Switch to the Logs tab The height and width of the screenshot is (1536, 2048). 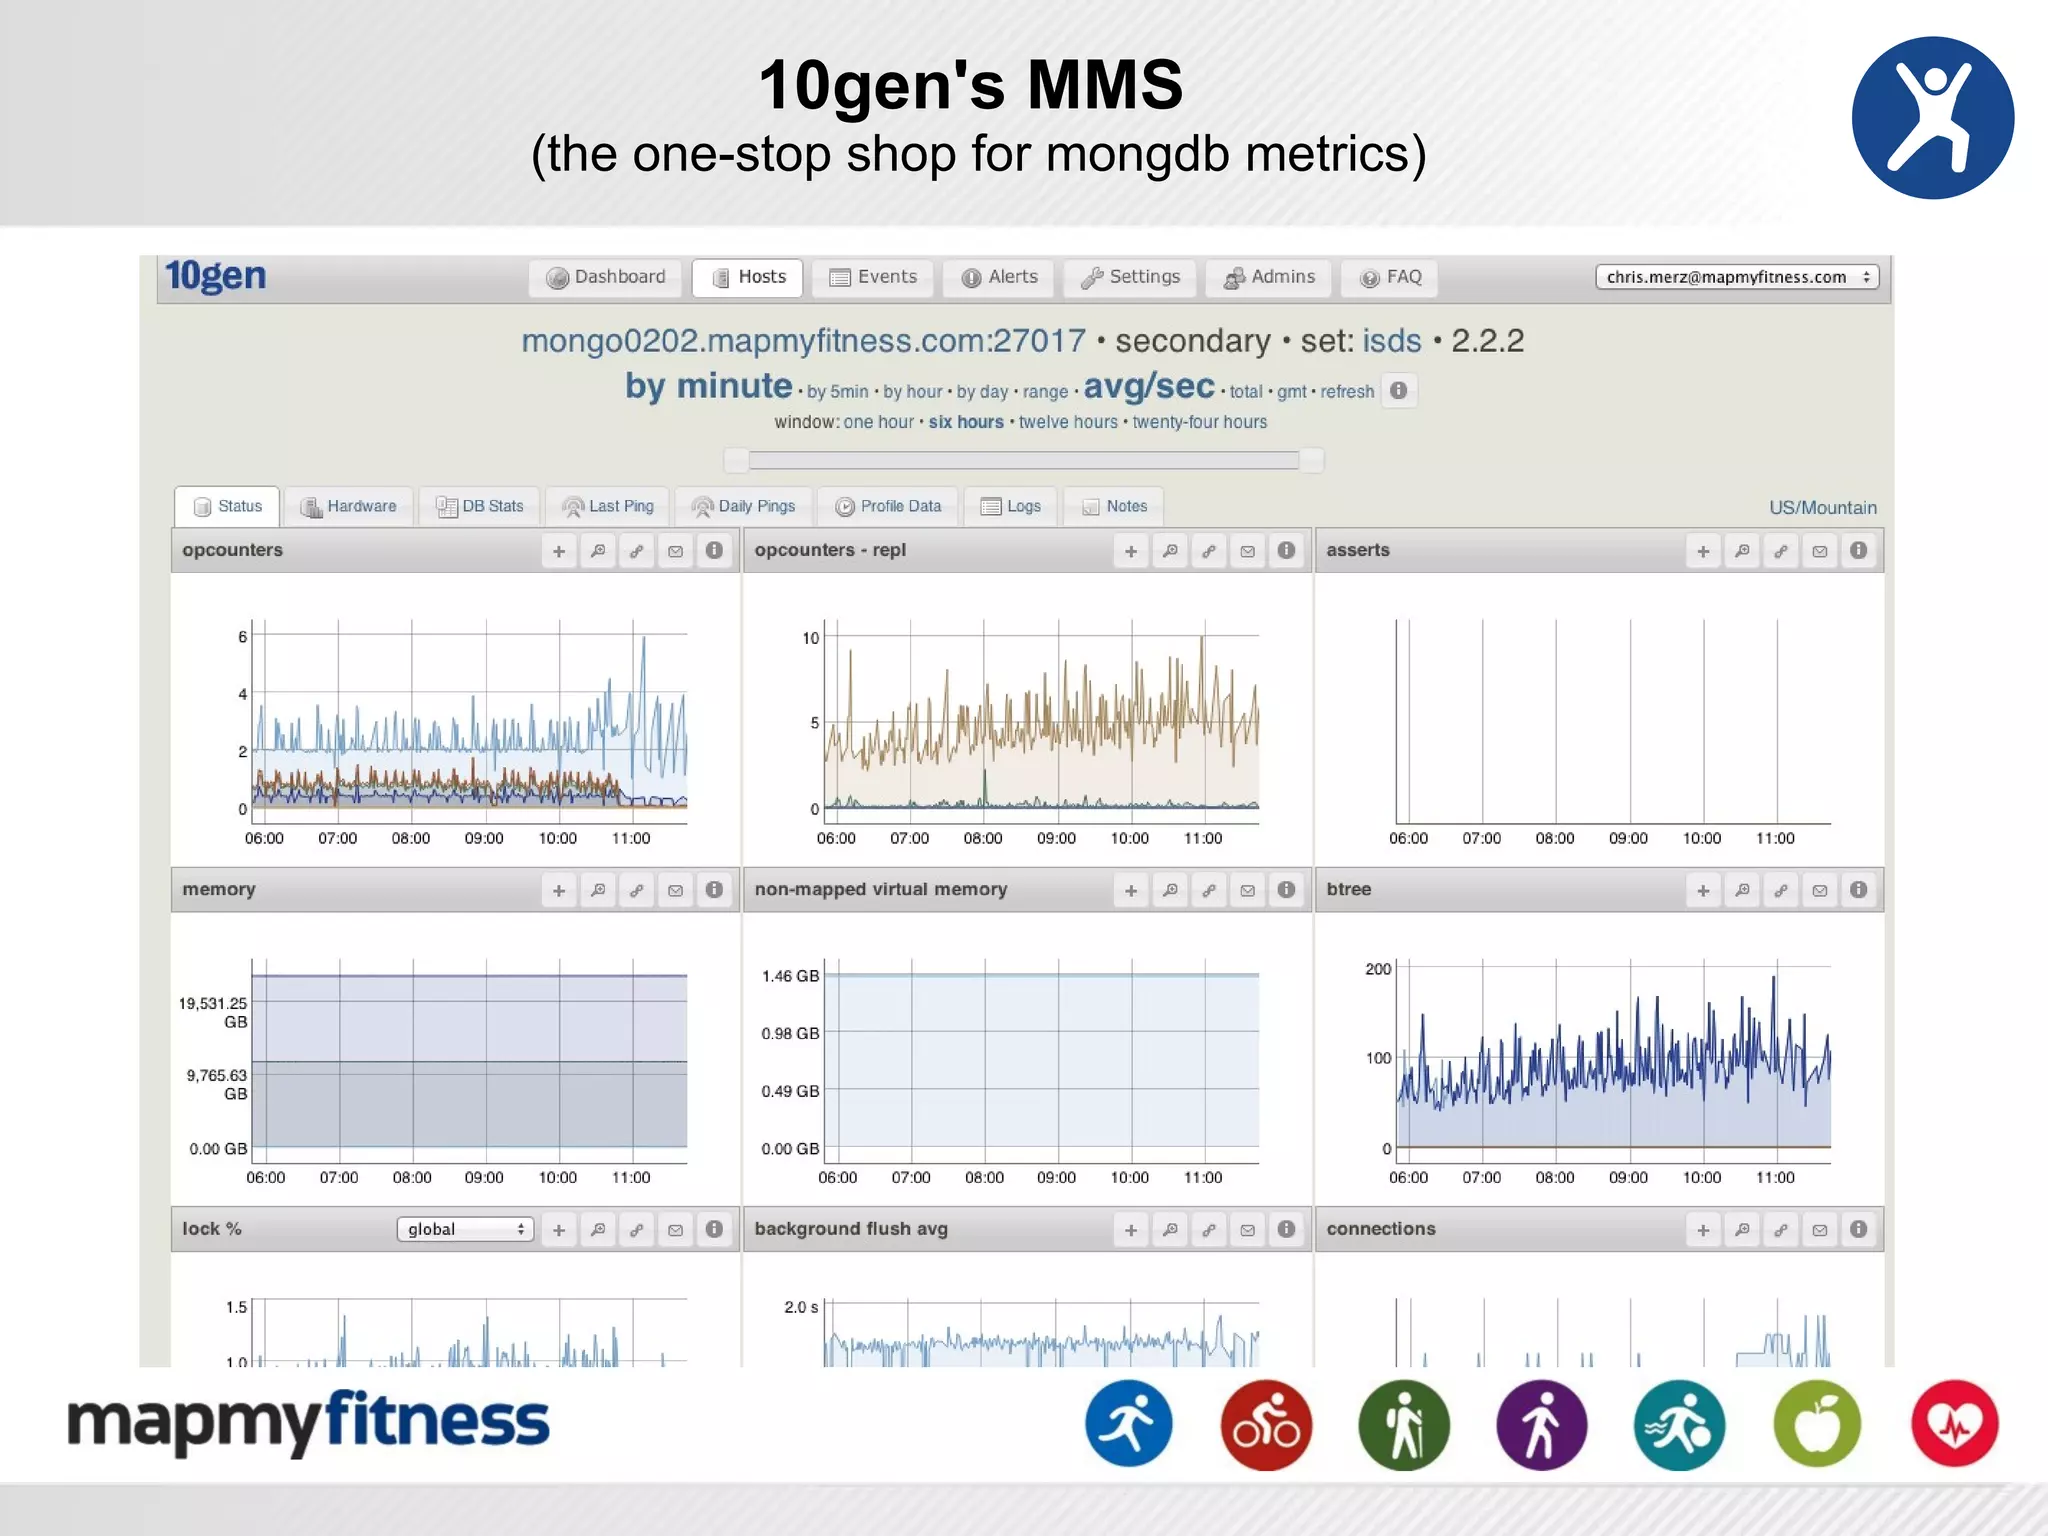point(1010,506)
